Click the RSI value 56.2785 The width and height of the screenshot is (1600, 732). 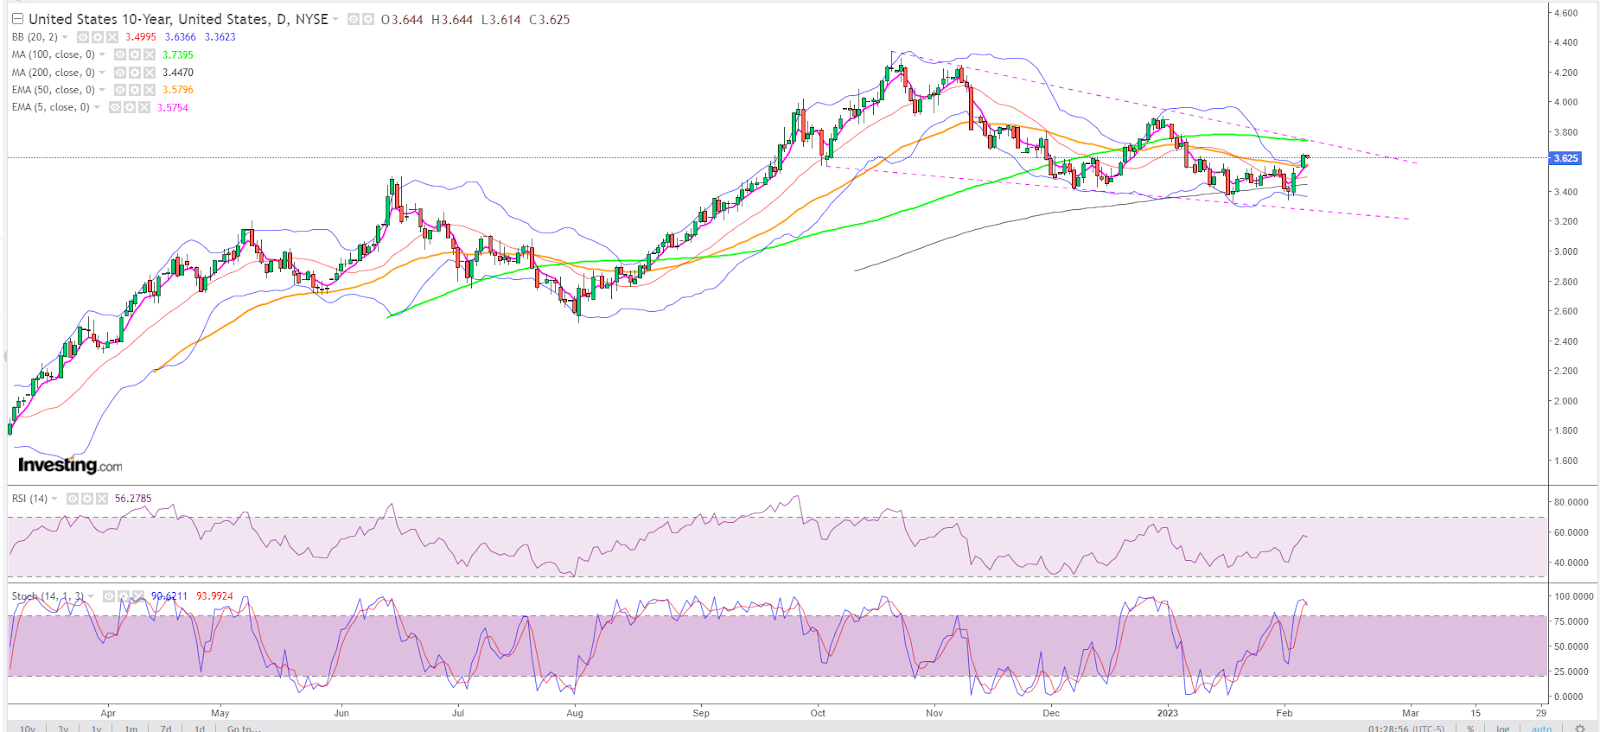tap(133, 498)
